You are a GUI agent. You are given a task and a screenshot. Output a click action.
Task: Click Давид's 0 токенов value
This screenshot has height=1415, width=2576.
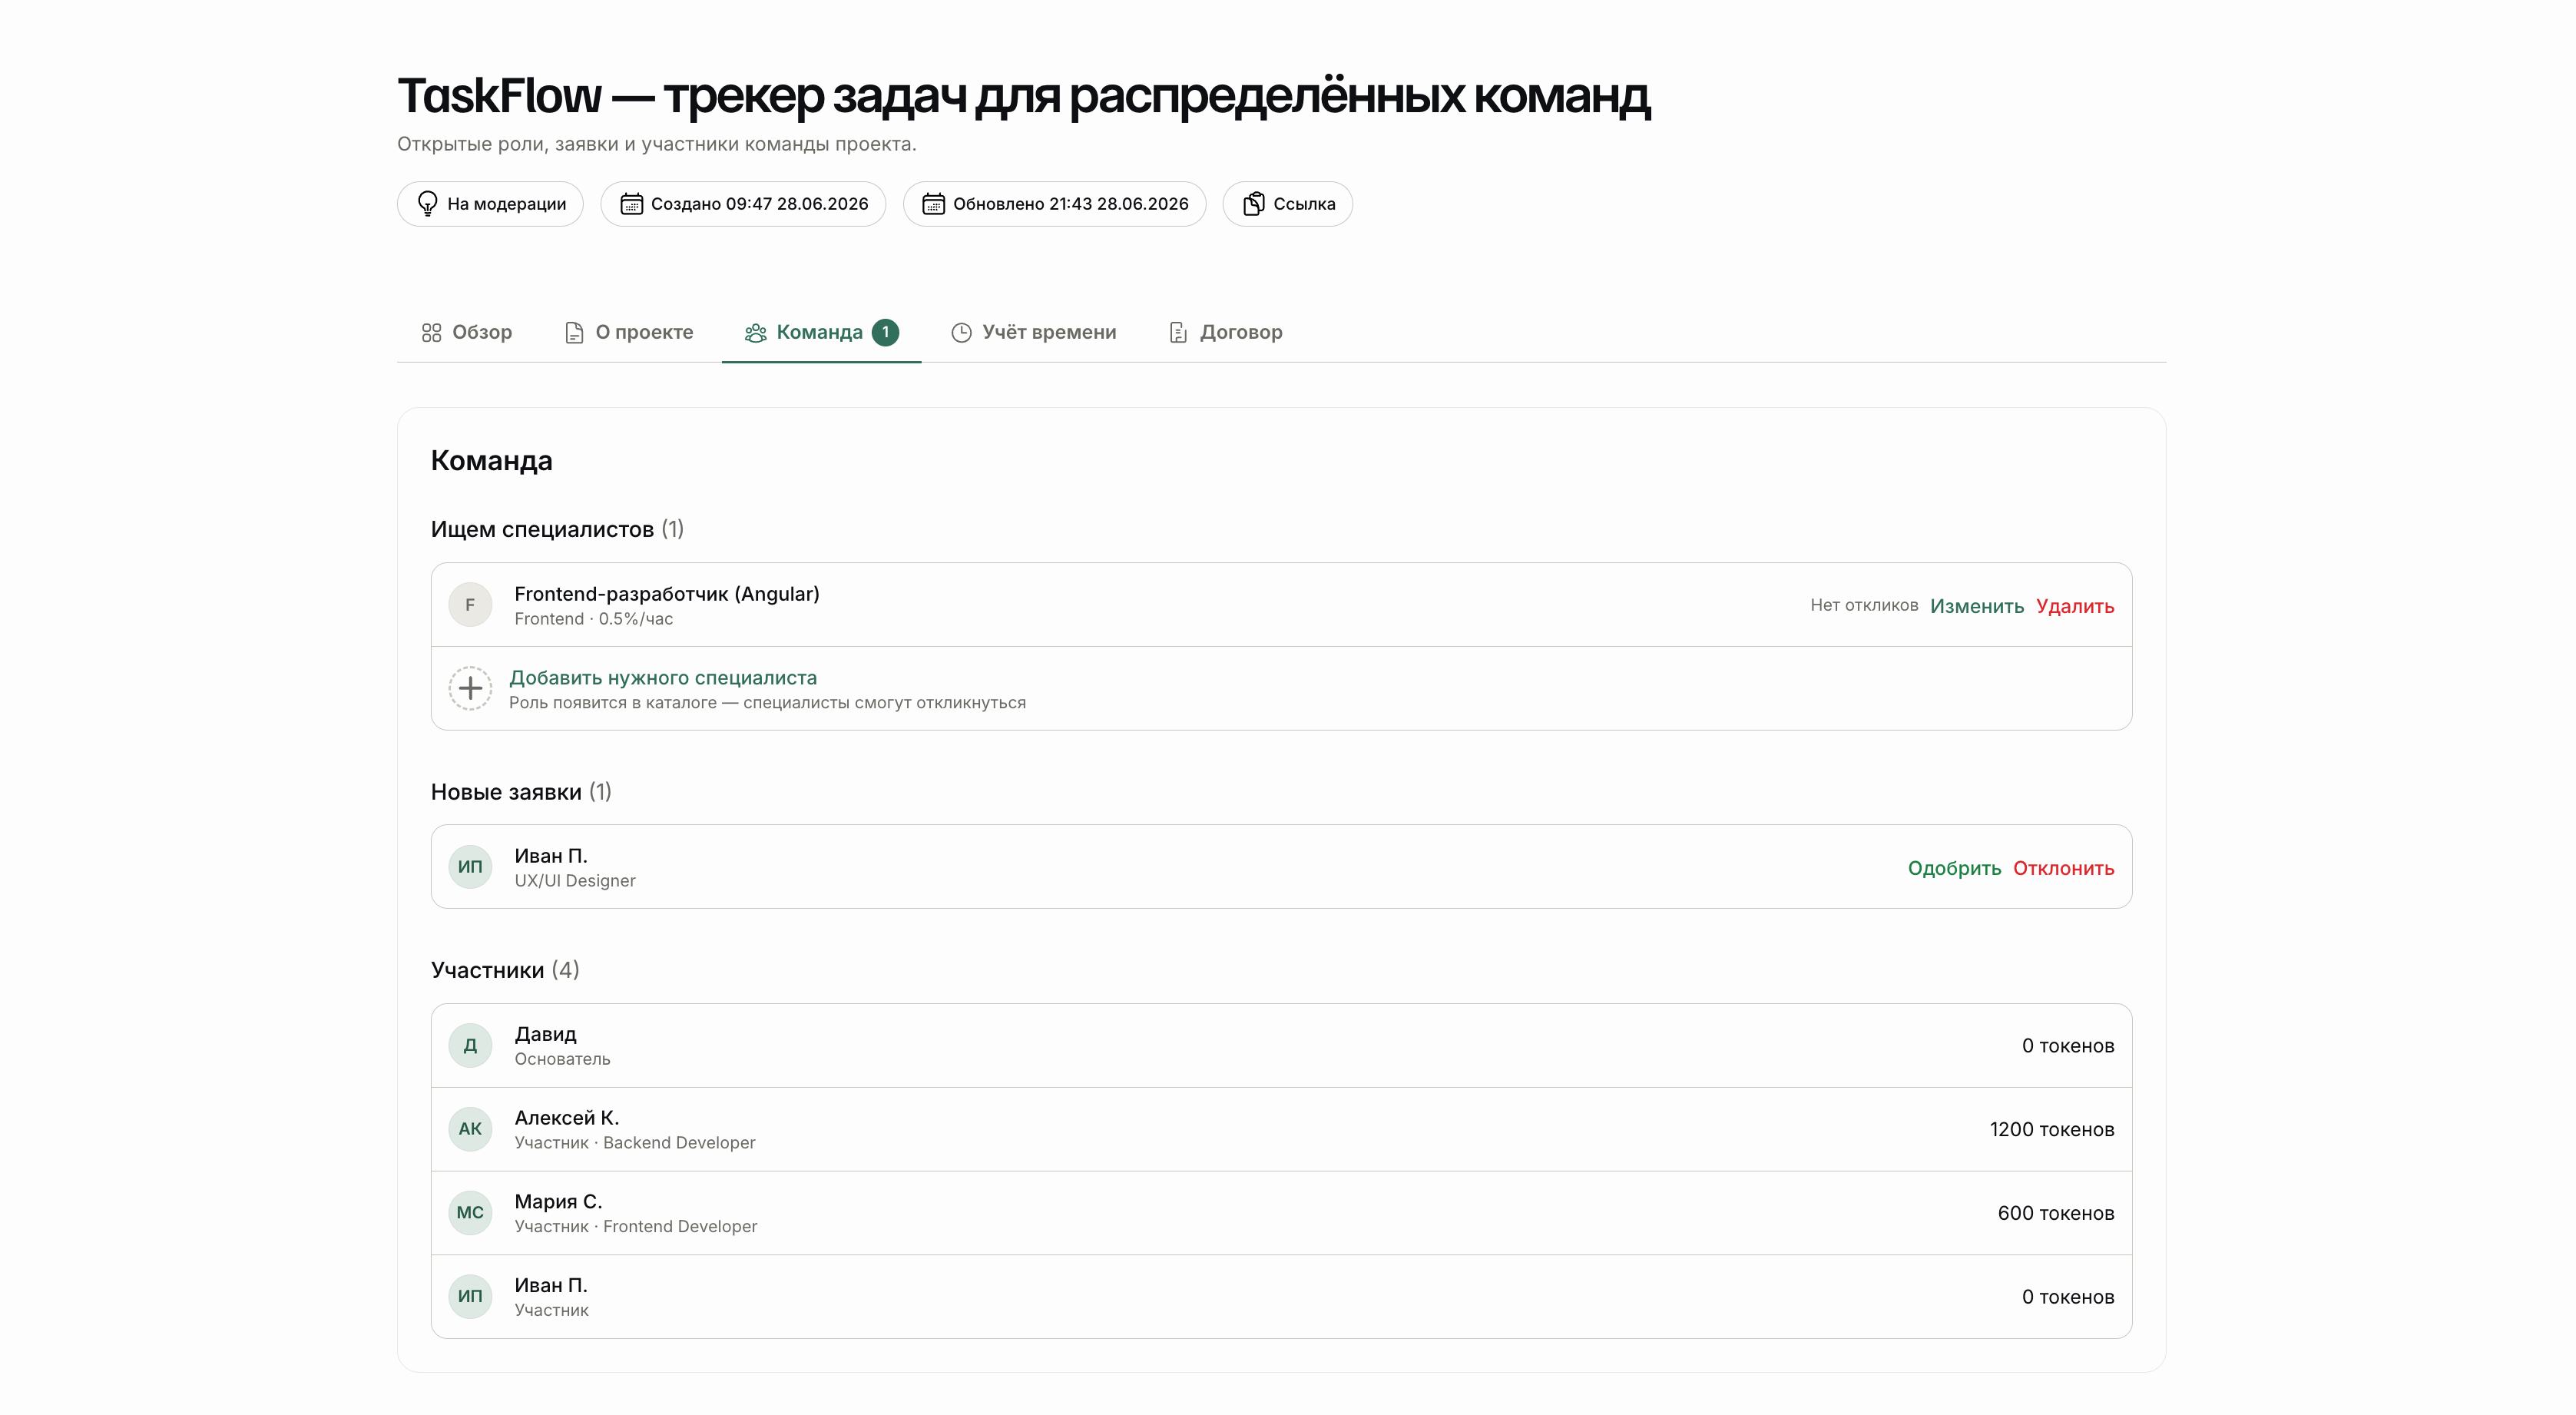pos(2068,1046)
